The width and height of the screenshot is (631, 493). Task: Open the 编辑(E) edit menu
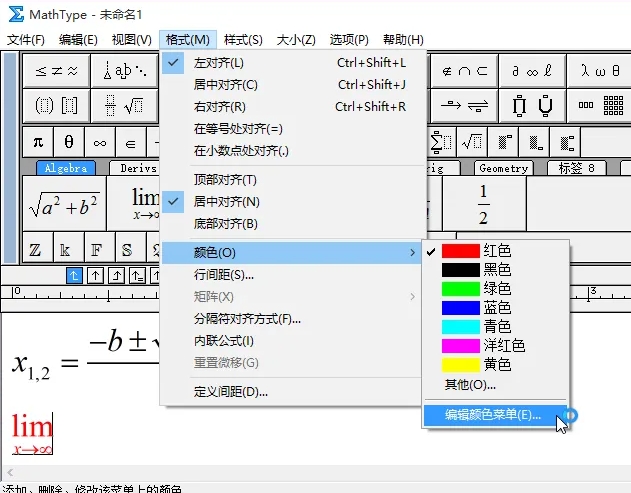(x=78, y=40)
